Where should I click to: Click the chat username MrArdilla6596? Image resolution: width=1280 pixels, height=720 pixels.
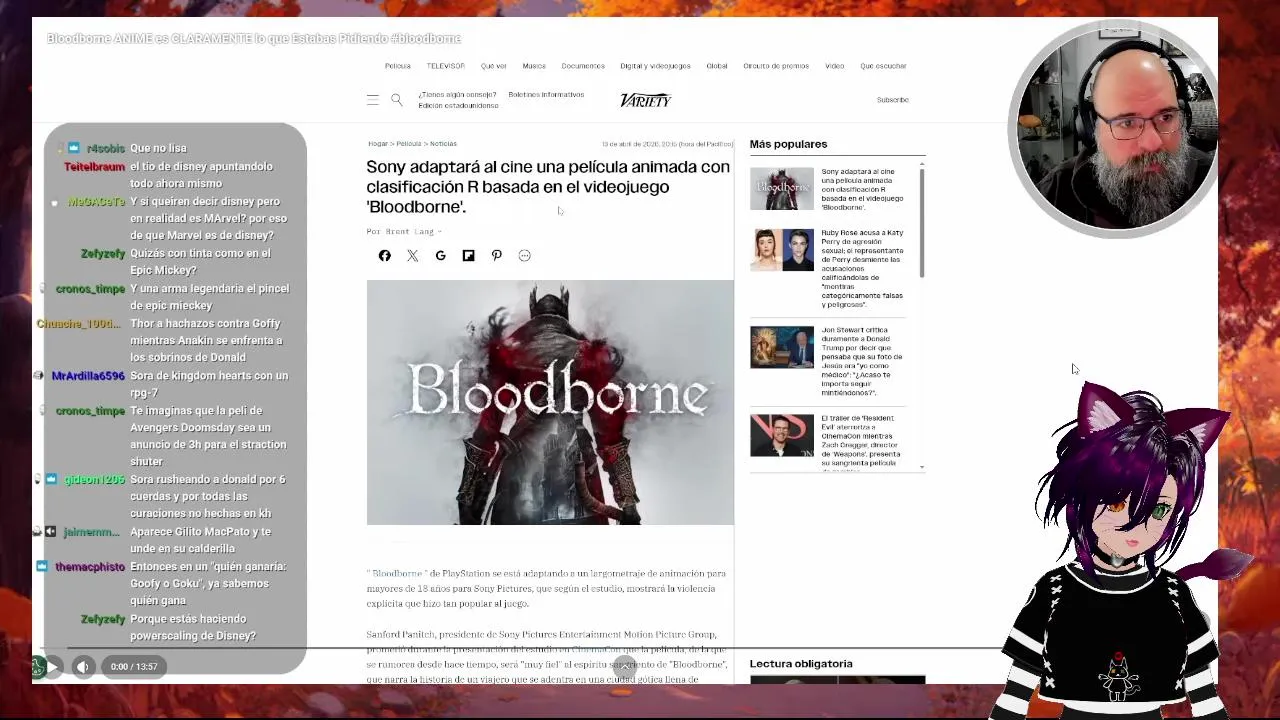pyautogui.click(x=88, y=376)
